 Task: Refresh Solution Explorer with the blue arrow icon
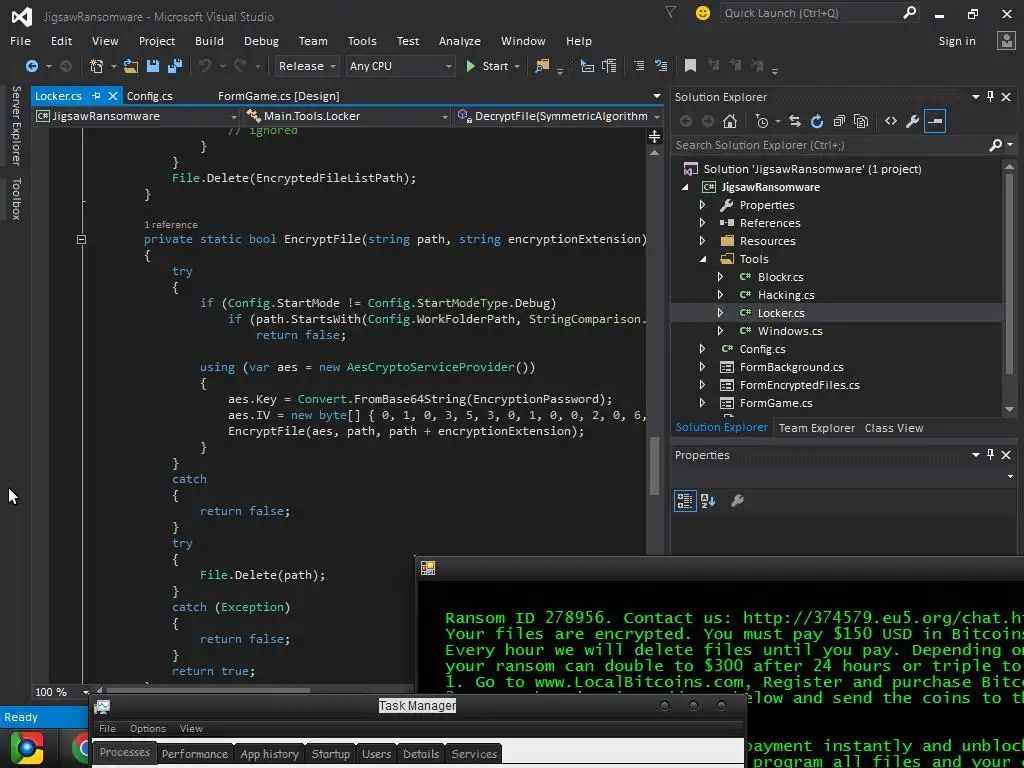(816, 121)
